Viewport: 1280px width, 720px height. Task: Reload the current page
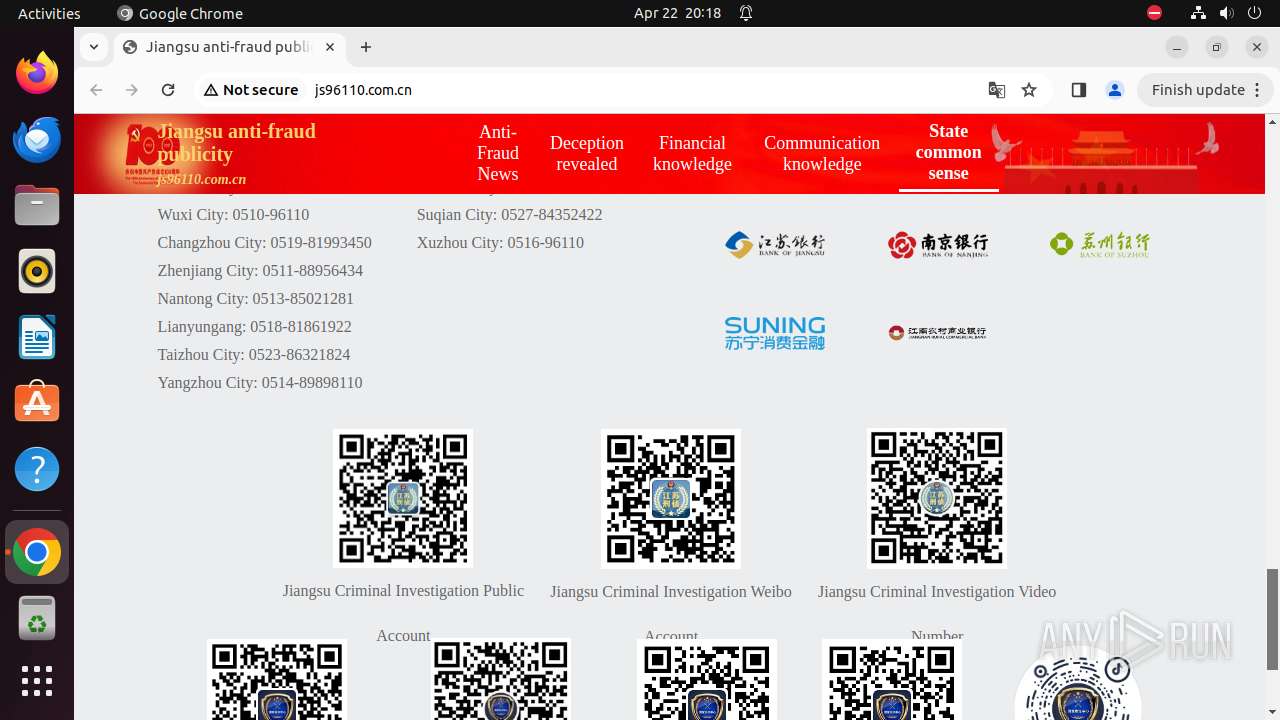(x=168, y=90)
